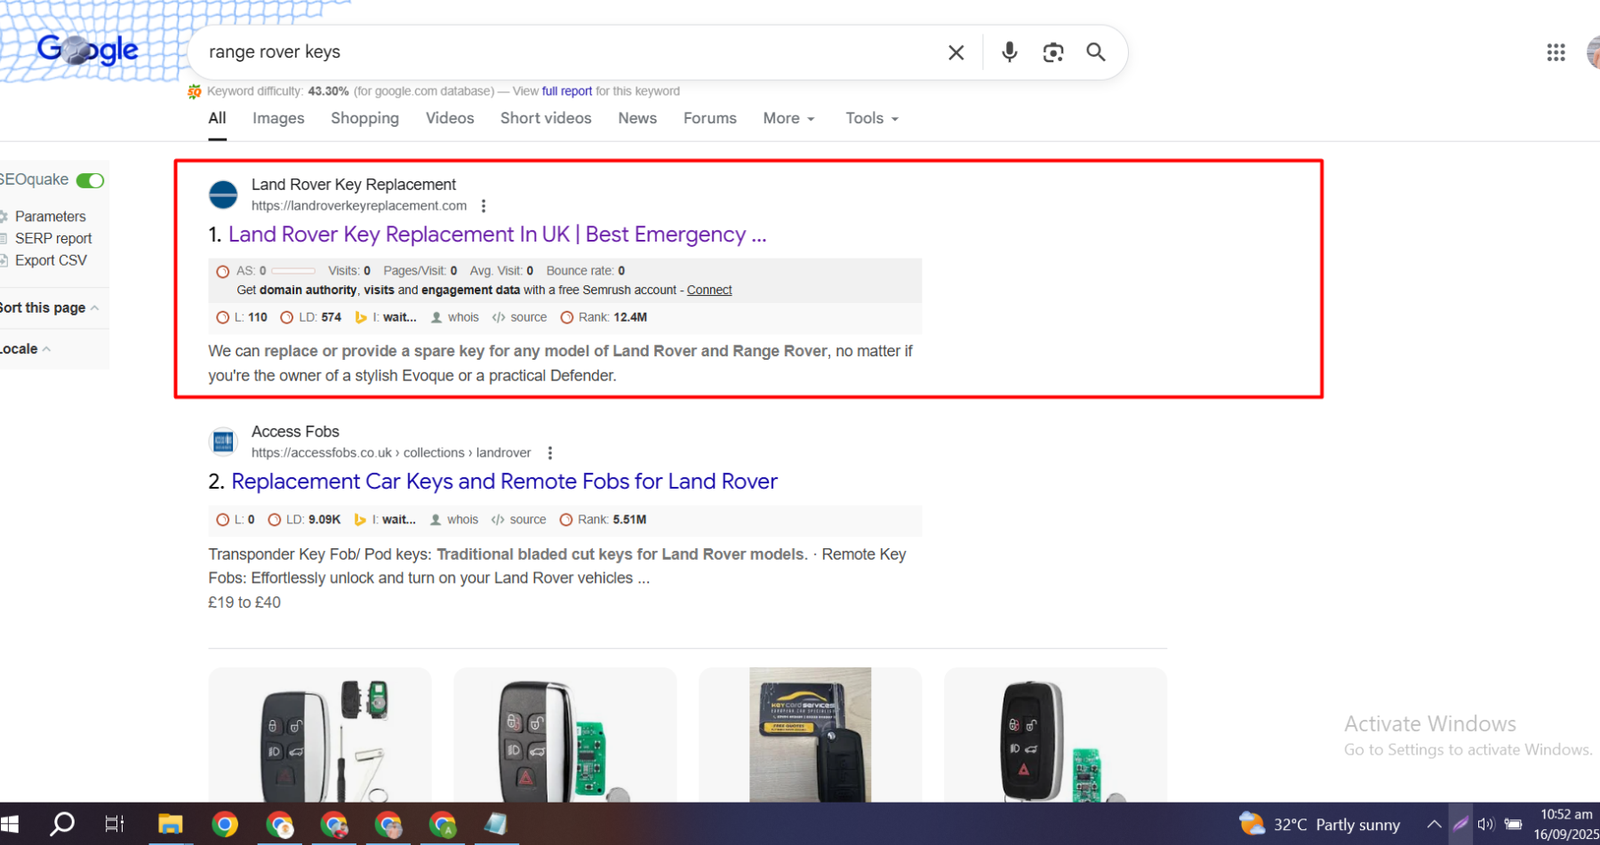Viewport: 1600px width, 845px height.
Task: Open the Tools dropdown
Action: point(871,118)
